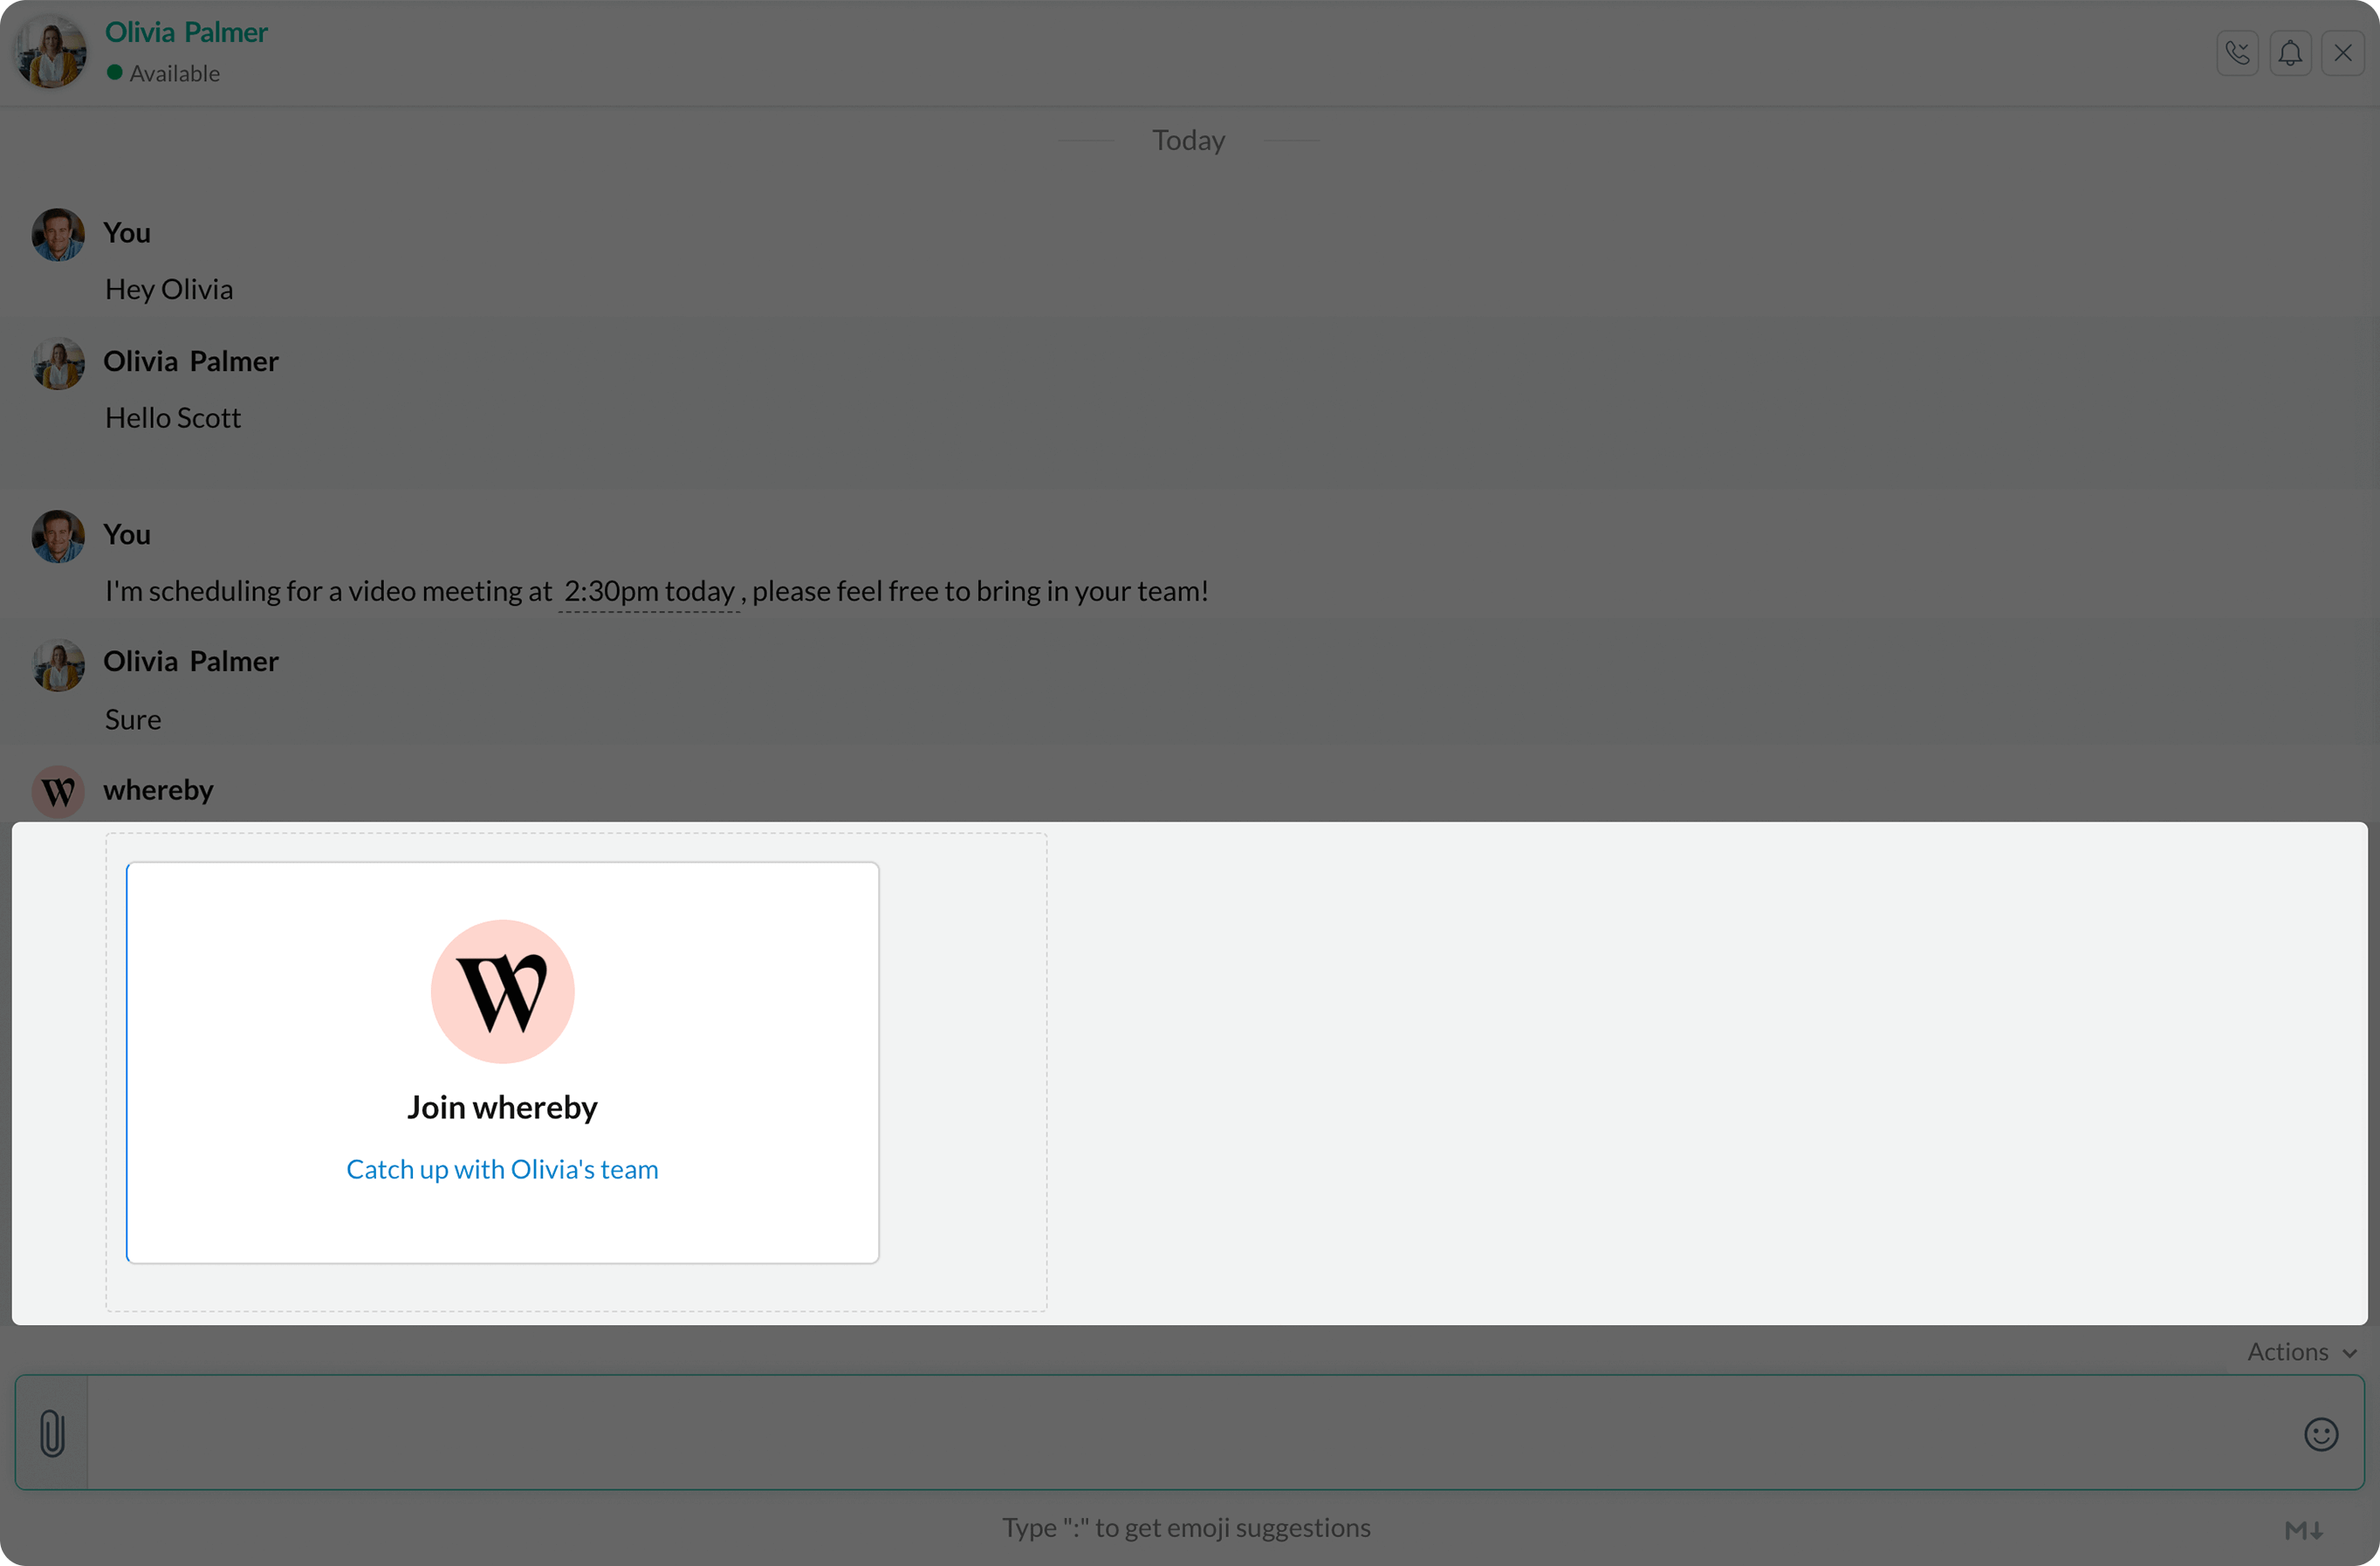The height and width of the screenshot is (1566, 2380).
Task: Click Olivia Palmer's profile avatar
Action: pyautogui.click(x=51, y=51)
